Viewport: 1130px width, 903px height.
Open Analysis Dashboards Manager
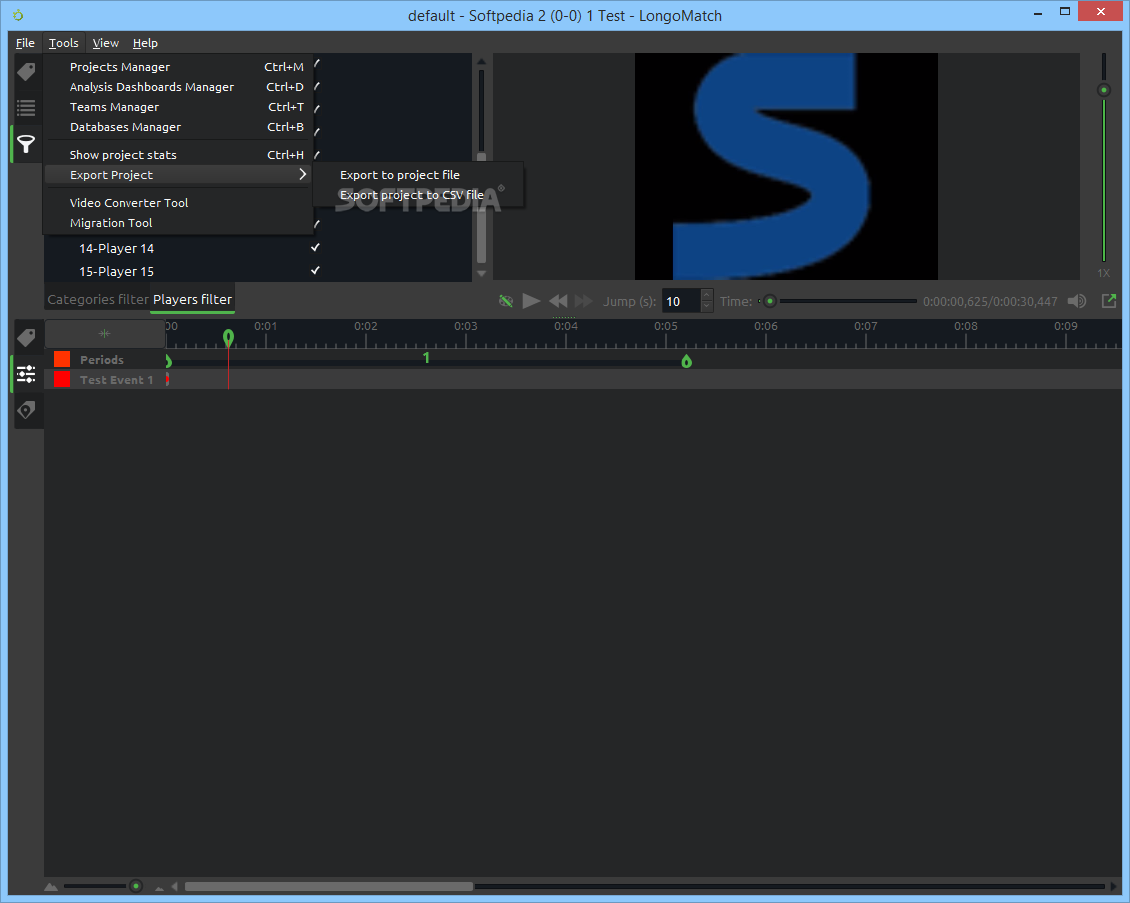178,87
